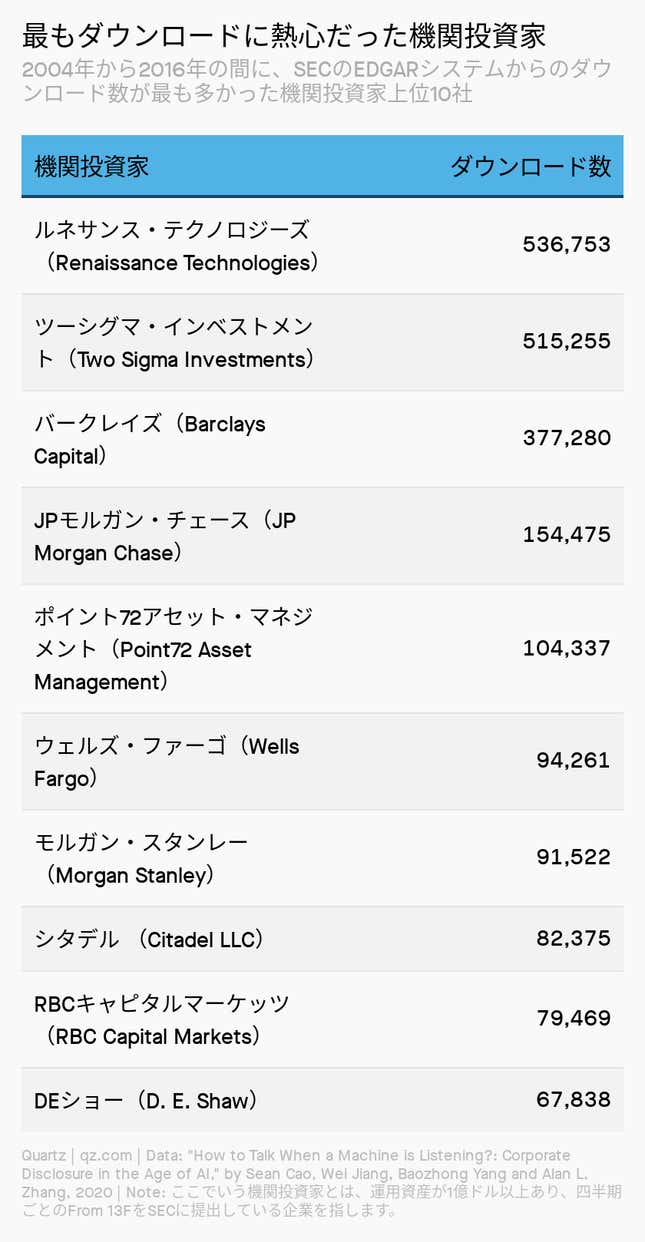The image size is (645, 1242).
Task: Click the ダウンロード数 column header
Action: coord(530,166)
